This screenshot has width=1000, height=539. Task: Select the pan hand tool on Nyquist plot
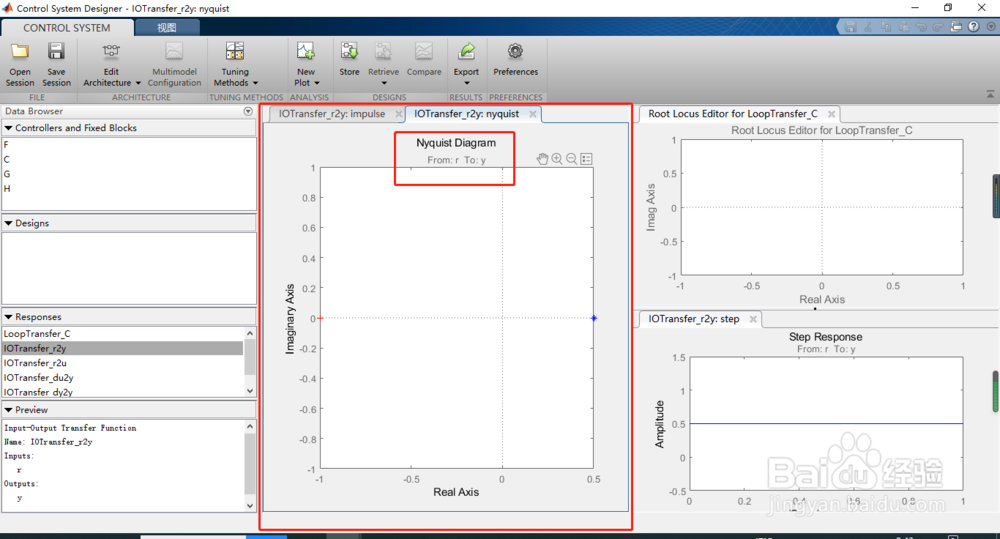(x=542, y=159)
